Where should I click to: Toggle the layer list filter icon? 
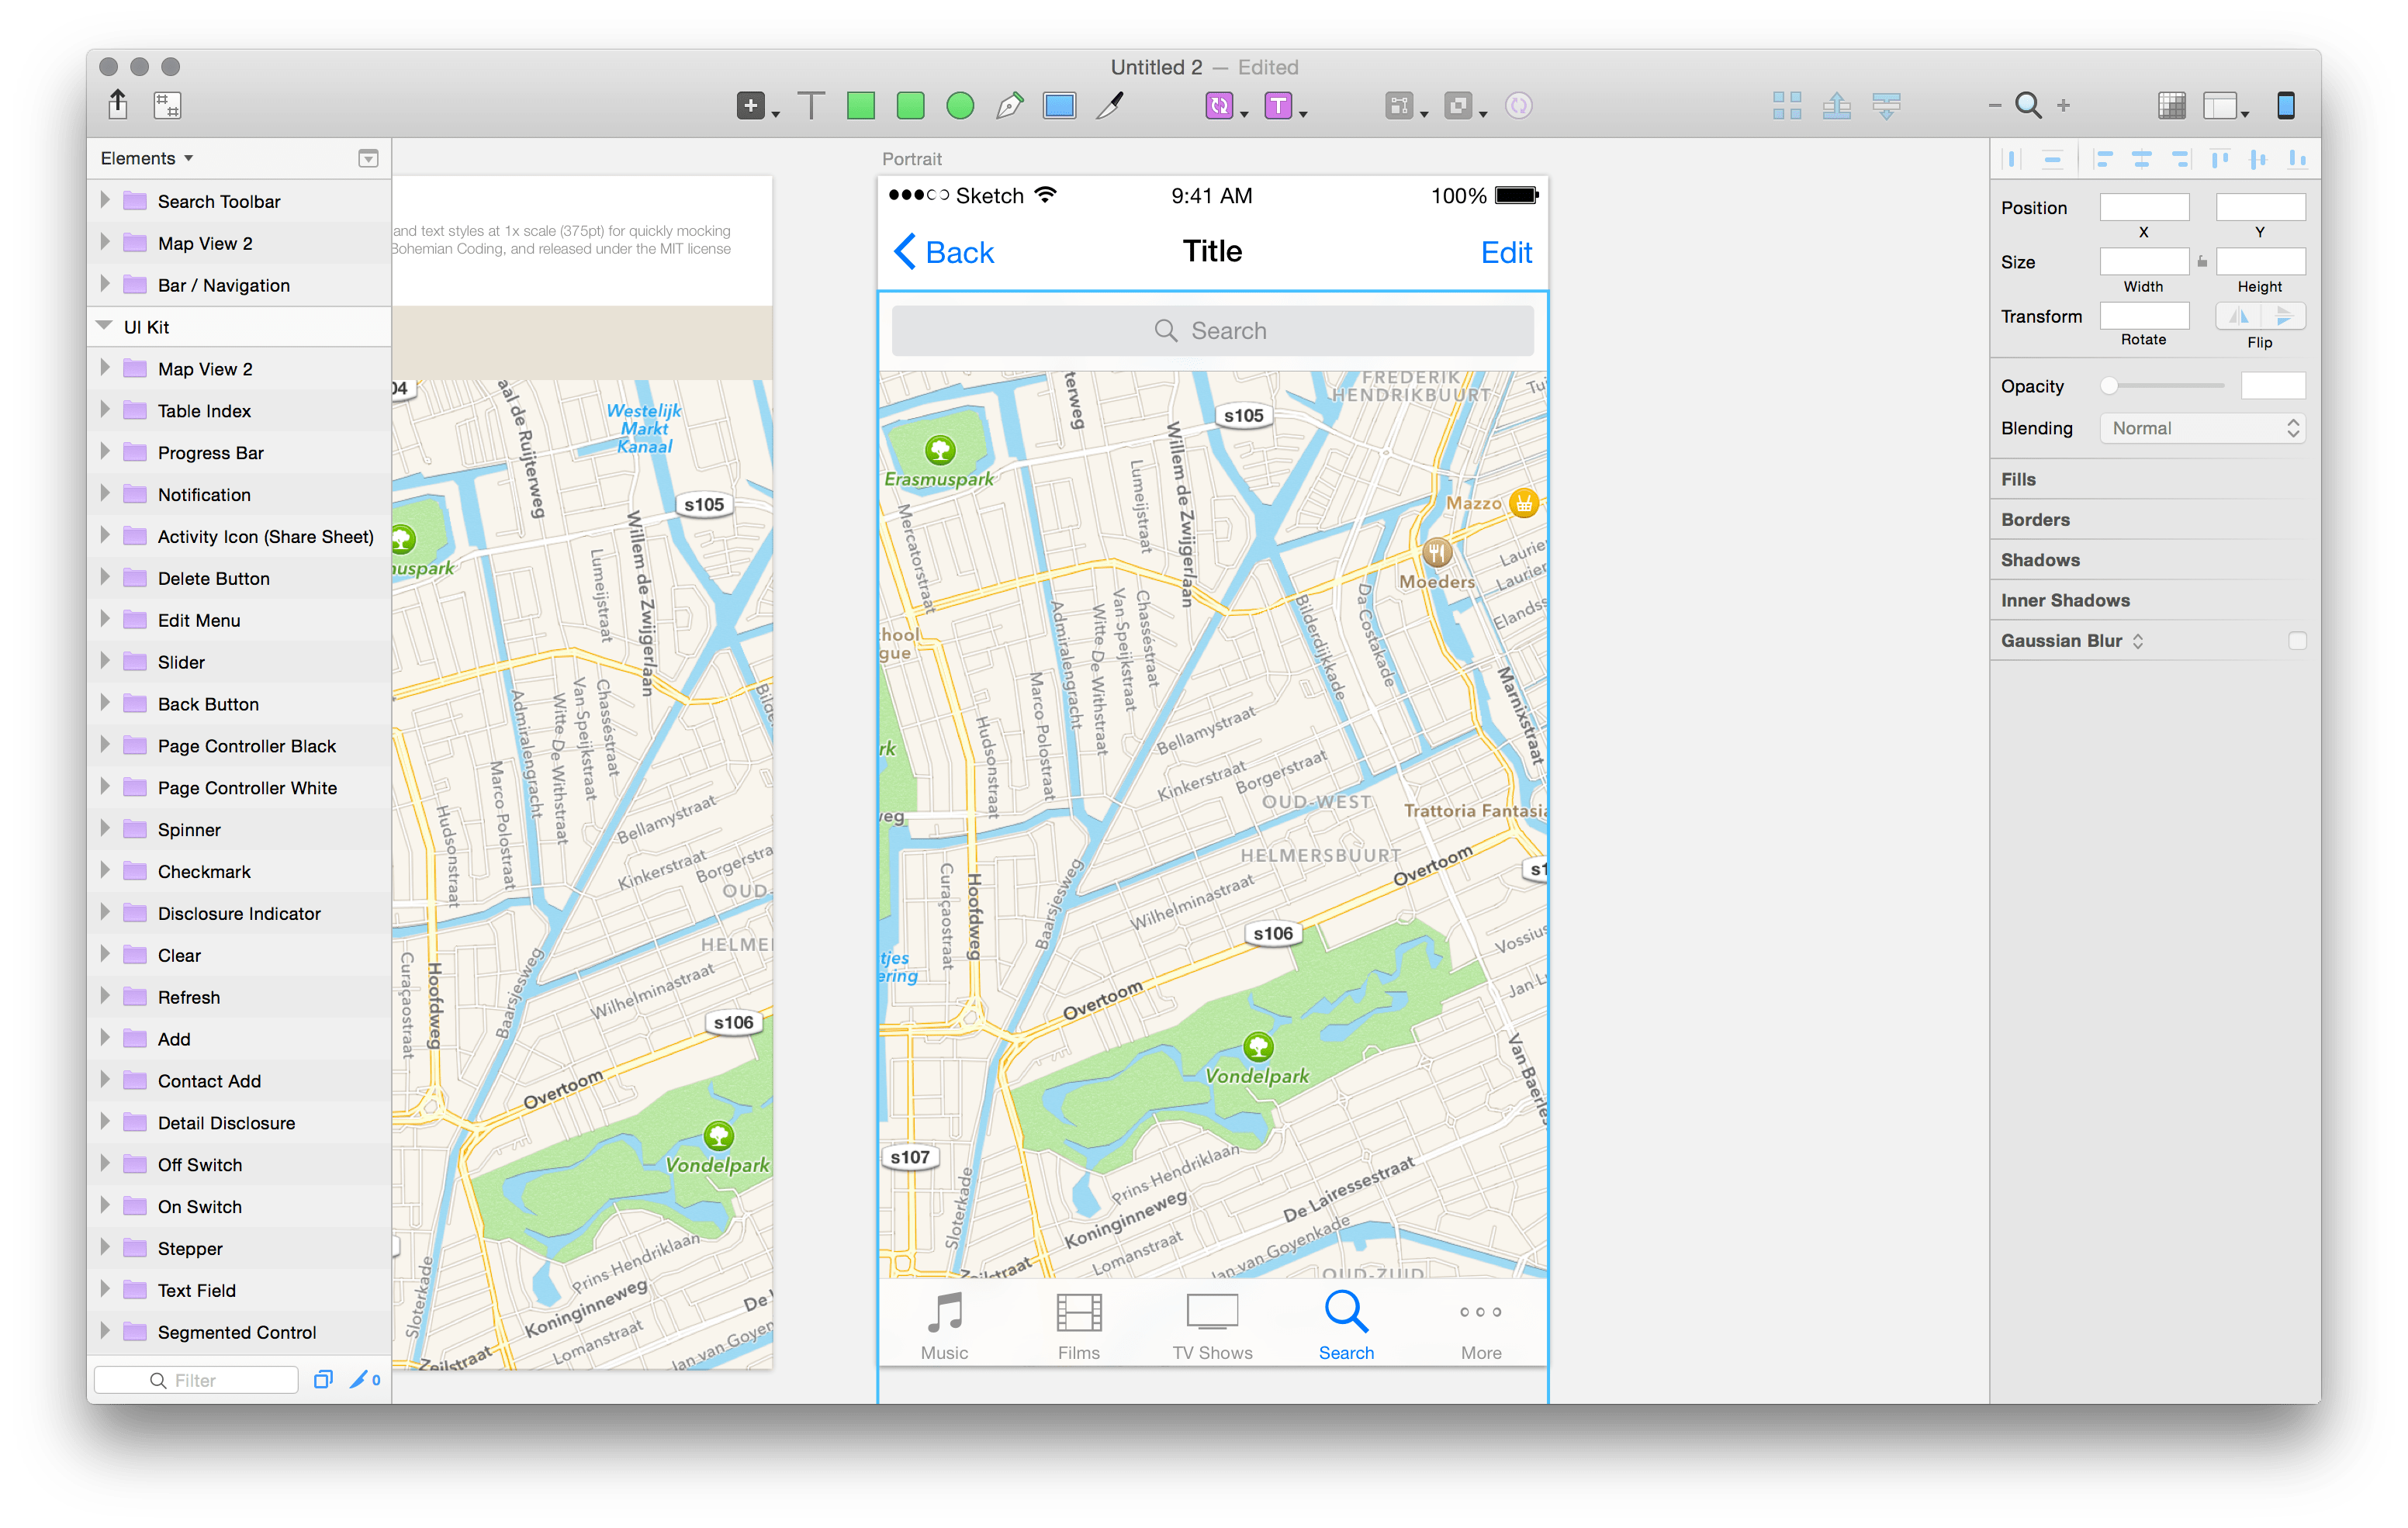(368, 159)
